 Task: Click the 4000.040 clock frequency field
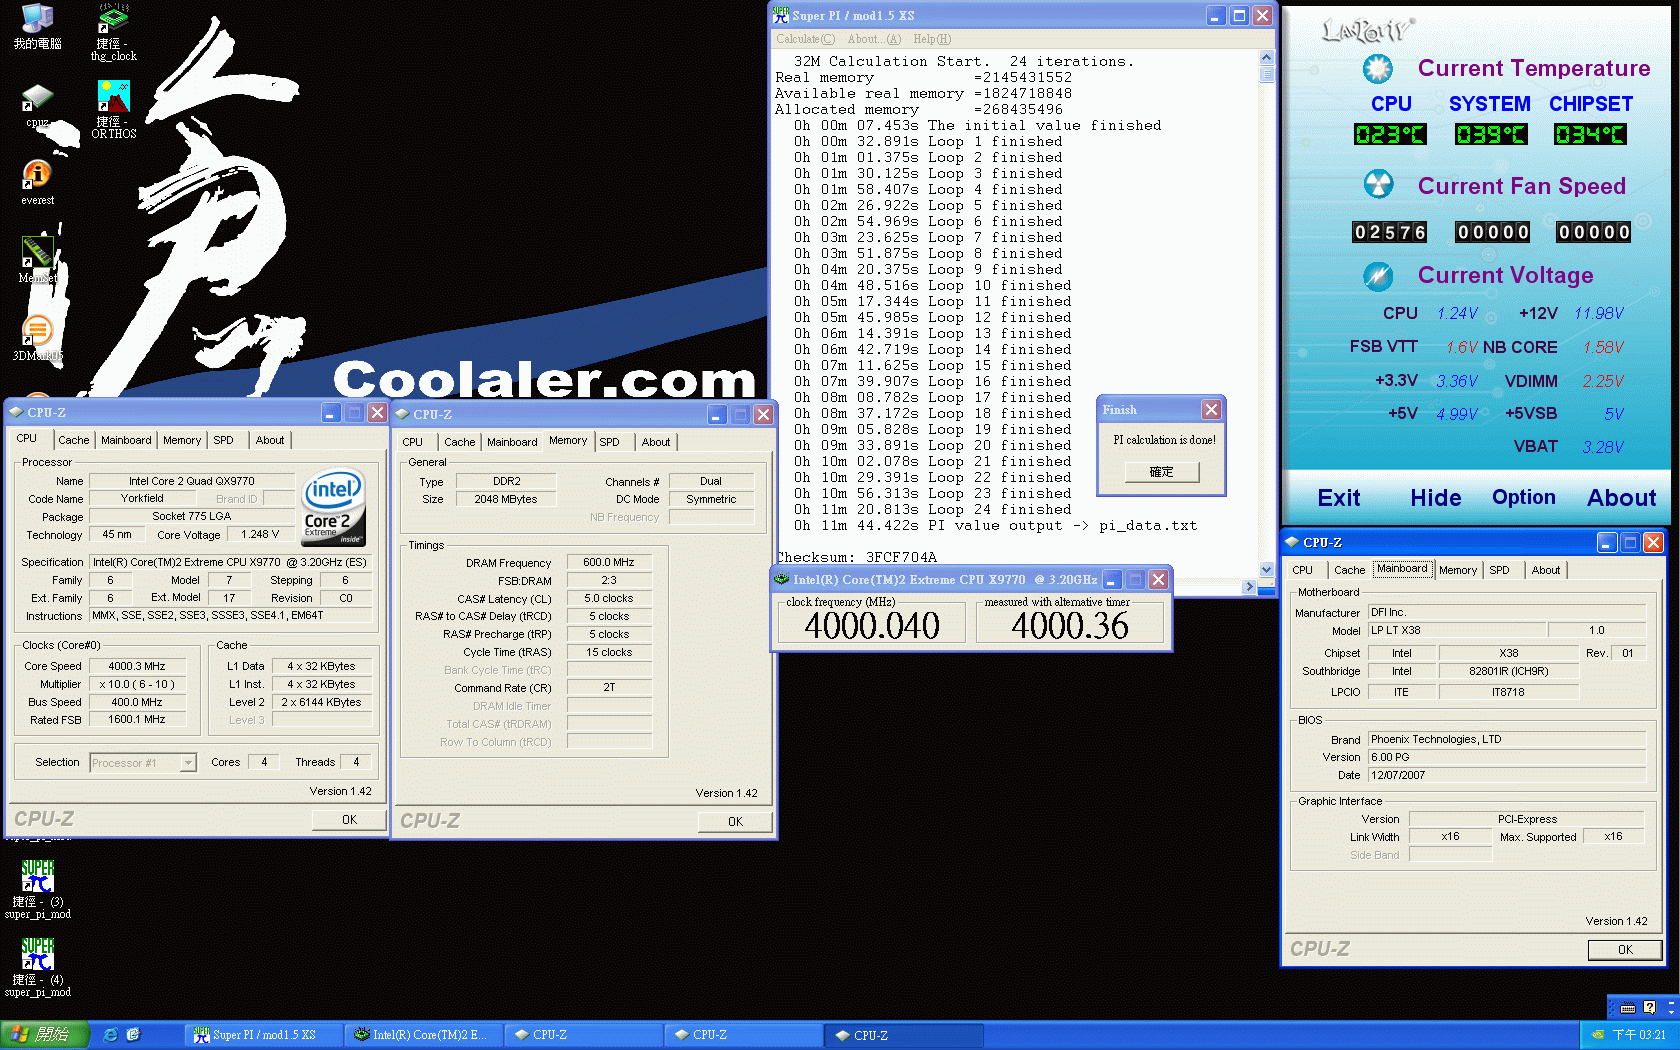(x=872, y=626)
